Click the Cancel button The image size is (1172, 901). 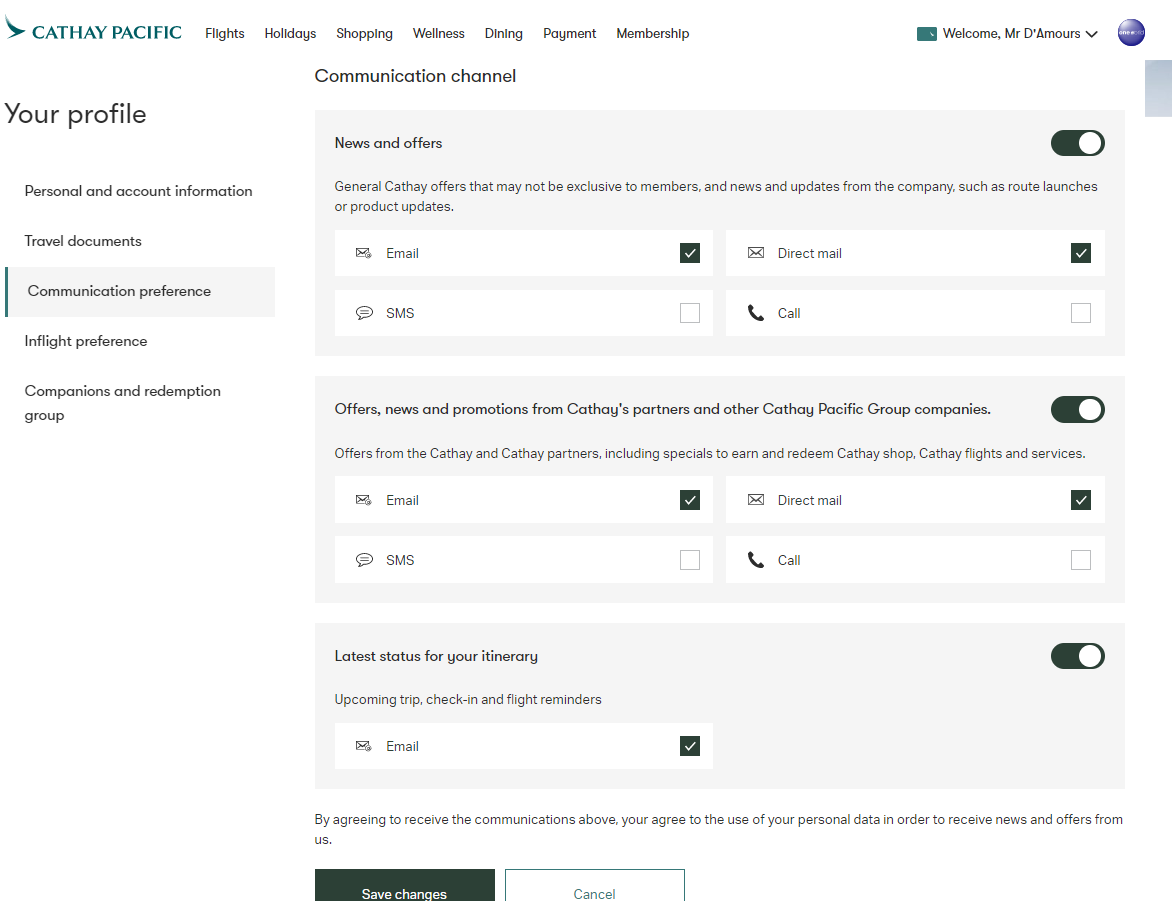click(x=595, y=885)
